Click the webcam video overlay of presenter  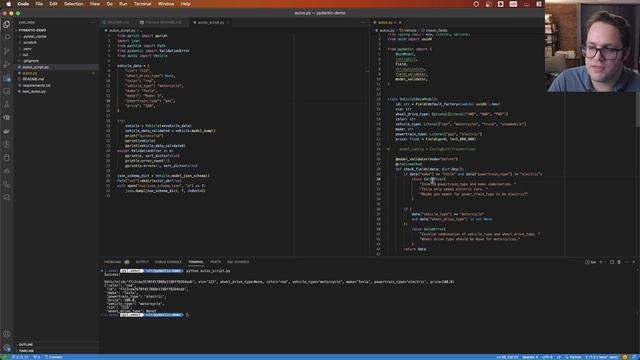592,46
